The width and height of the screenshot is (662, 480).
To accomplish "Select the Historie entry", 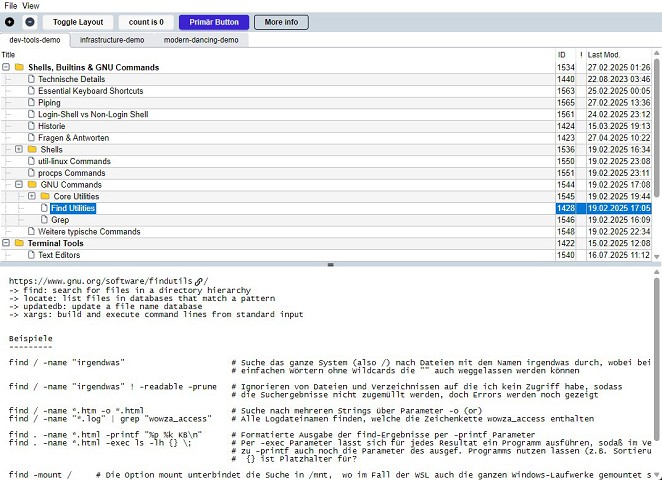I will click(x=52, y=126).
